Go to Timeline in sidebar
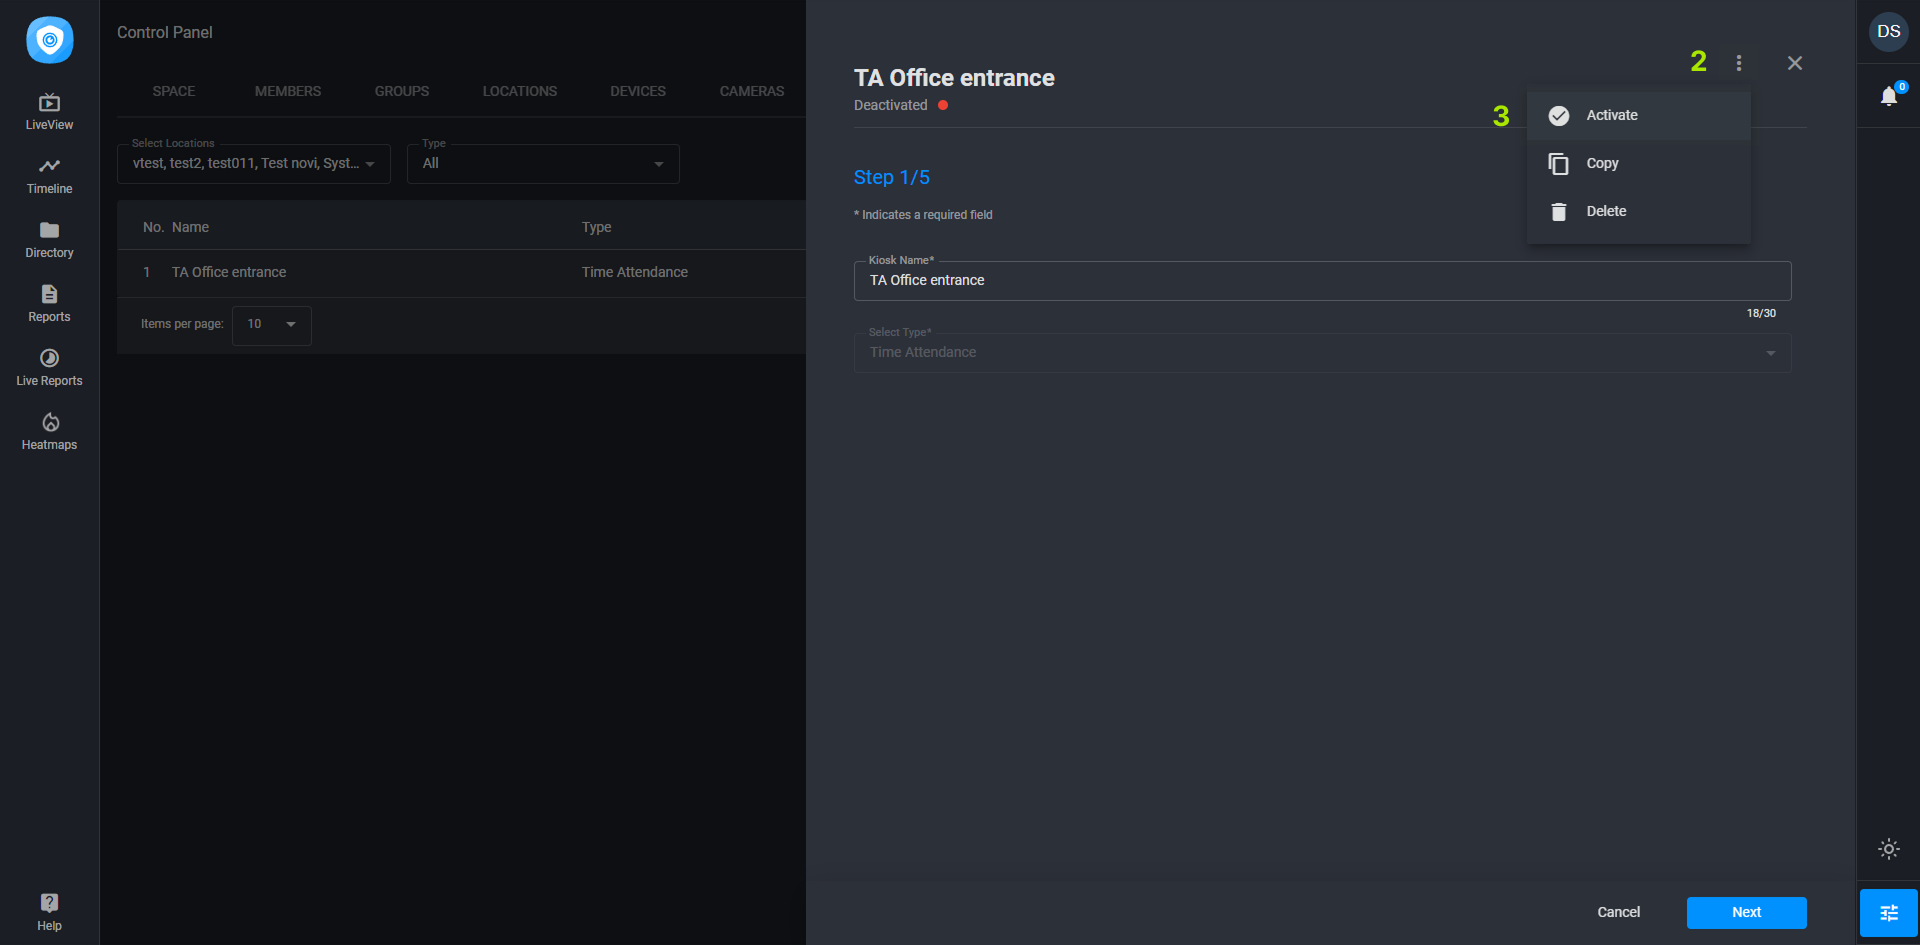 pos(49,175)
